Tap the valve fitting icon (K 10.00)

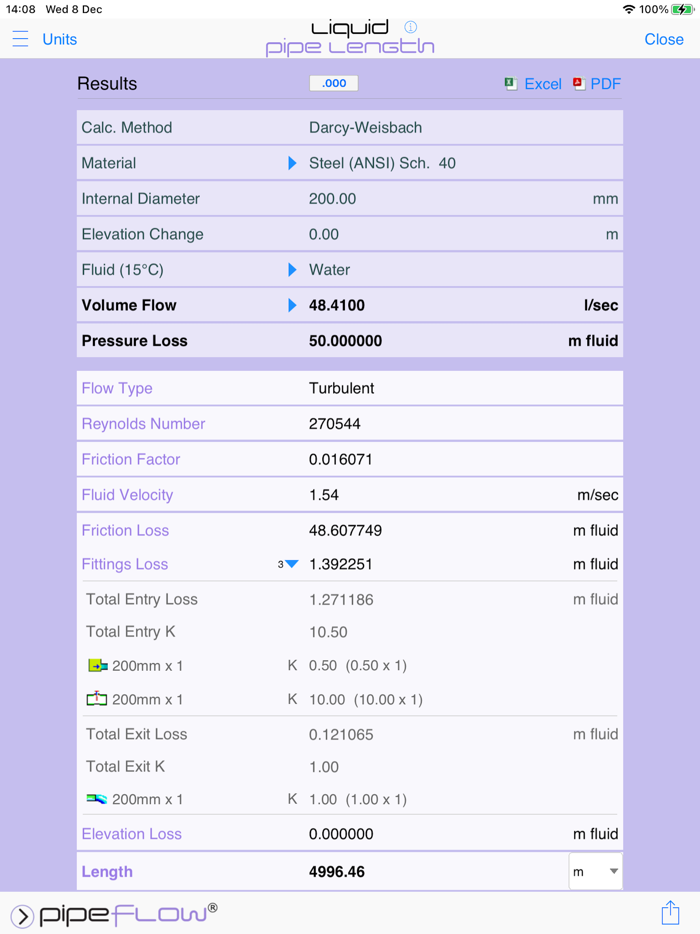point(97,699)
